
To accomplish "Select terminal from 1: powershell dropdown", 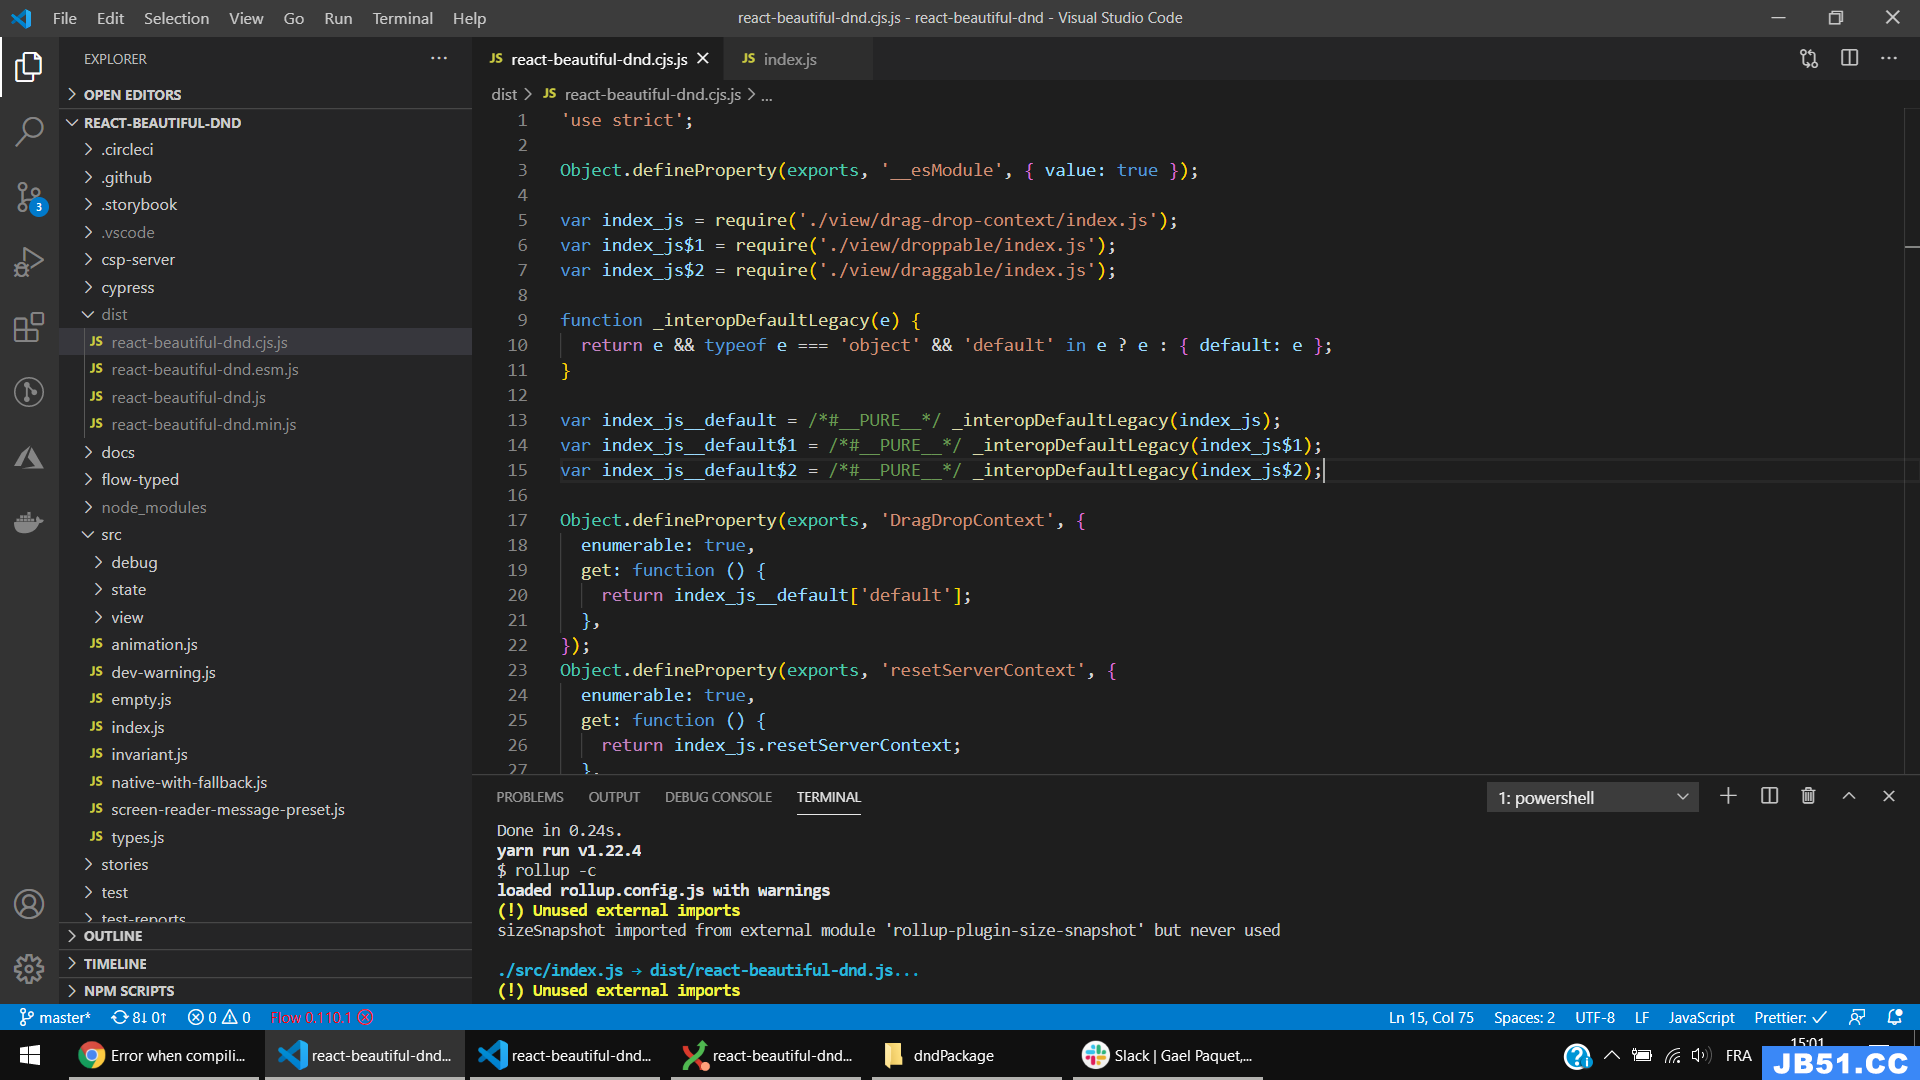I will point(1593,798).
